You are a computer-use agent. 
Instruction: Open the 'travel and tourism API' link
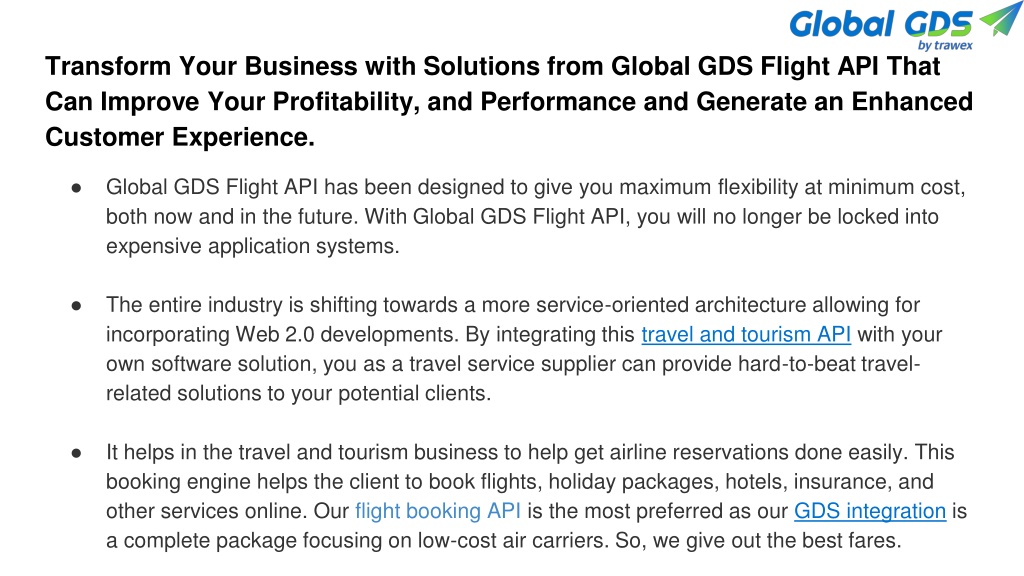746,334
